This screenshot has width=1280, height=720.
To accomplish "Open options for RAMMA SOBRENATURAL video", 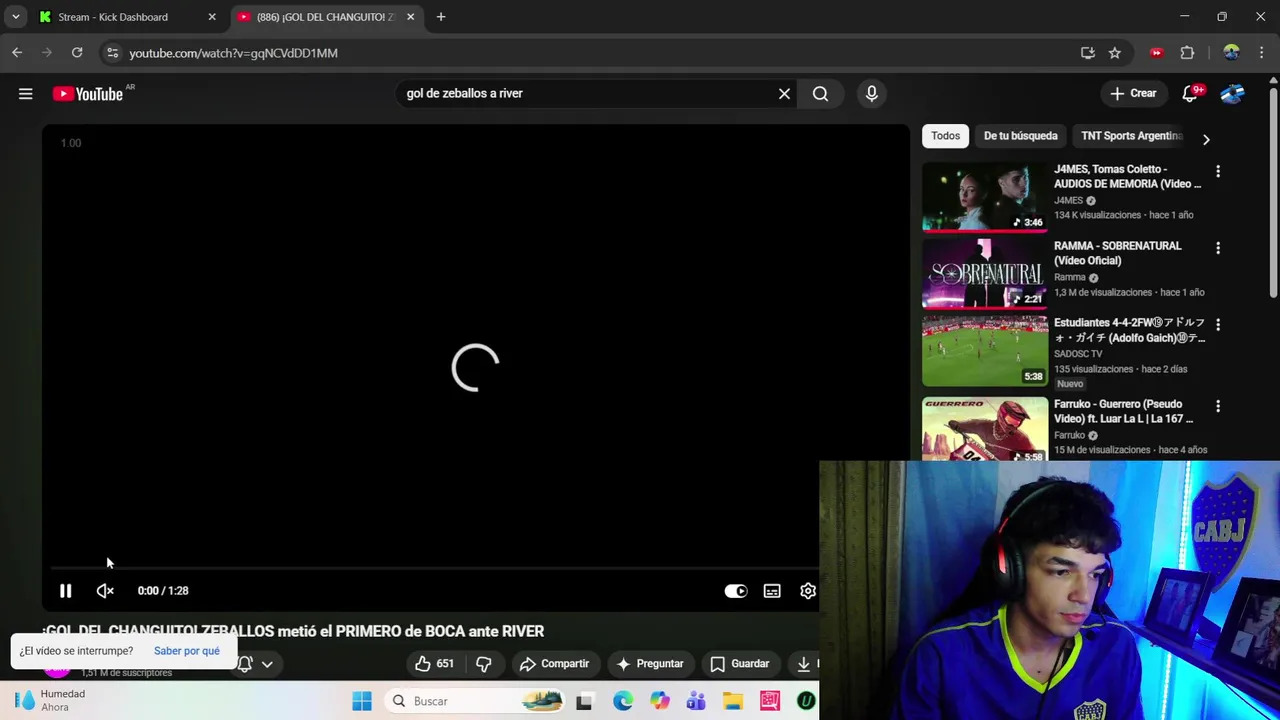I will (x=1217, y=248).
